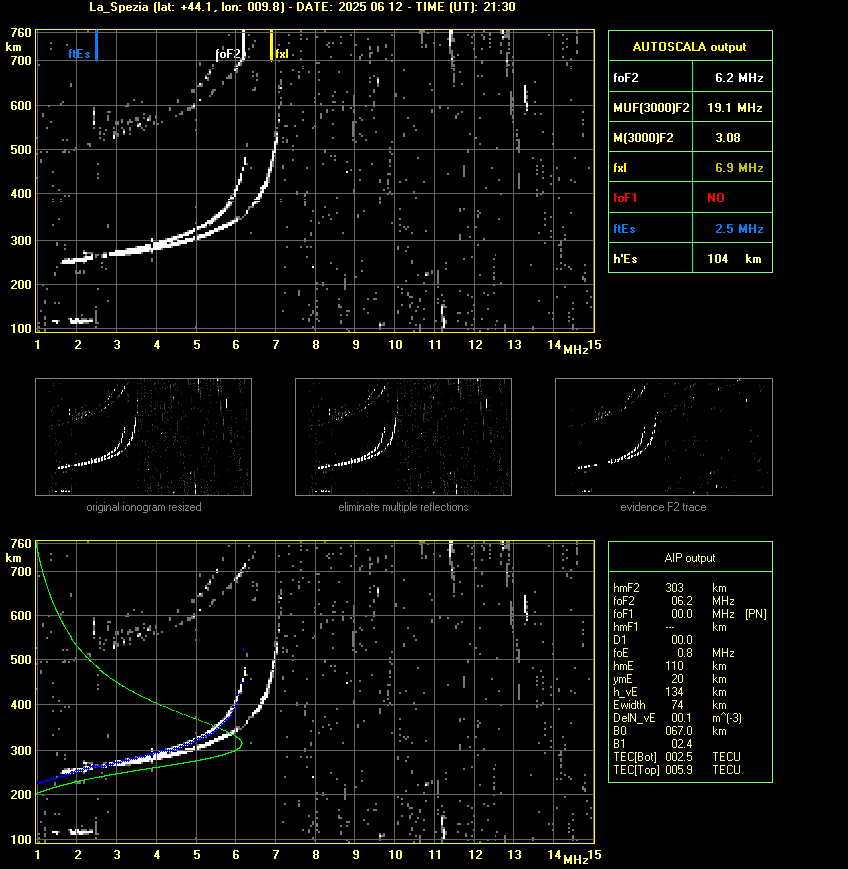
Task: Click the Es echo trace near 100 km in upper ionogram
Action: click(81, 320)
